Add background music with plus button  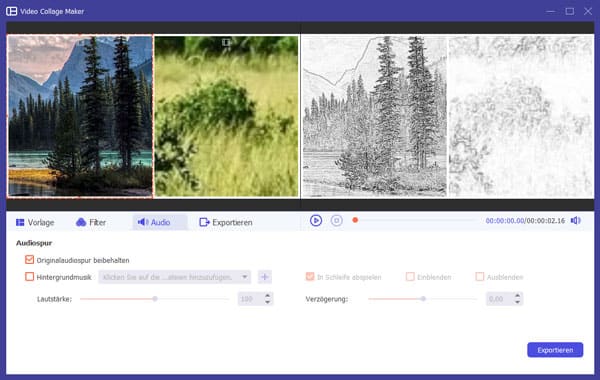pos(265,277)
